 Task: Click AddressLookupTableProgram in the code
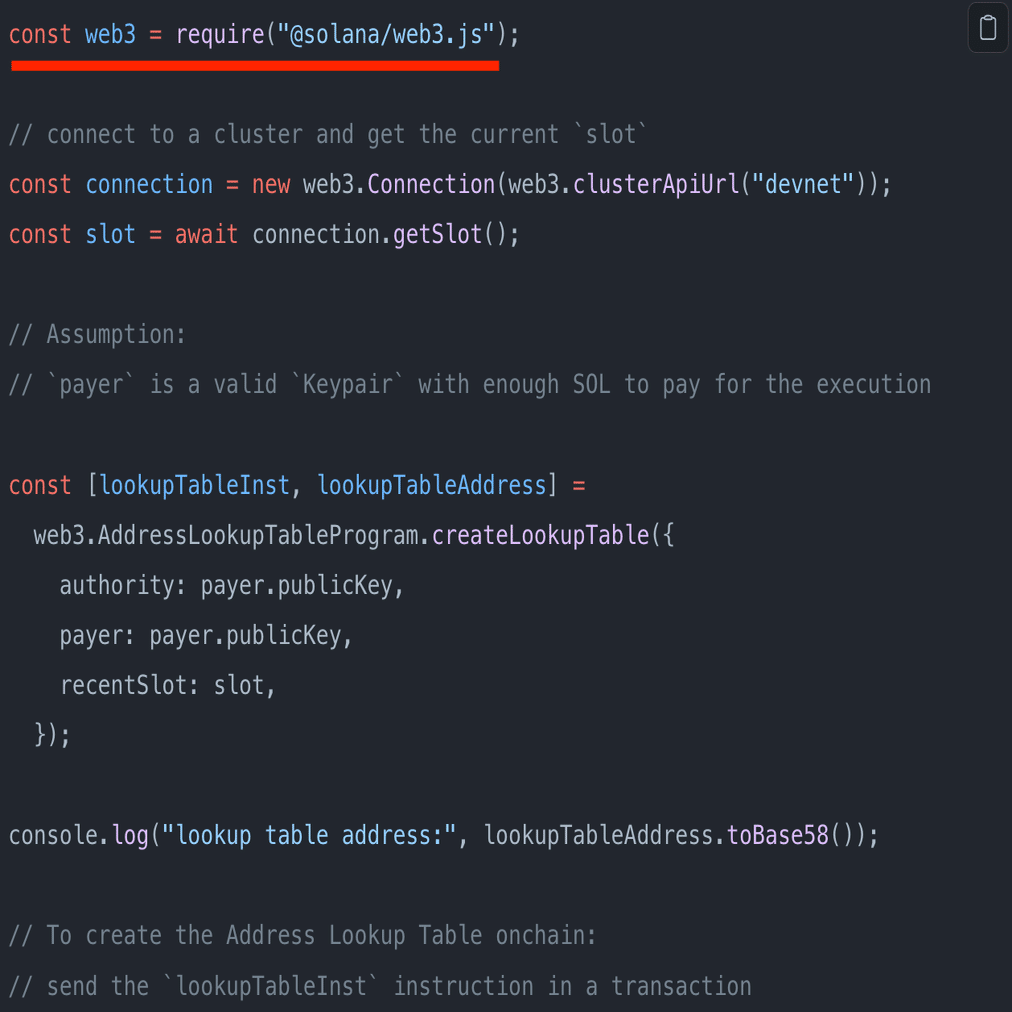(x=263, y=536)
